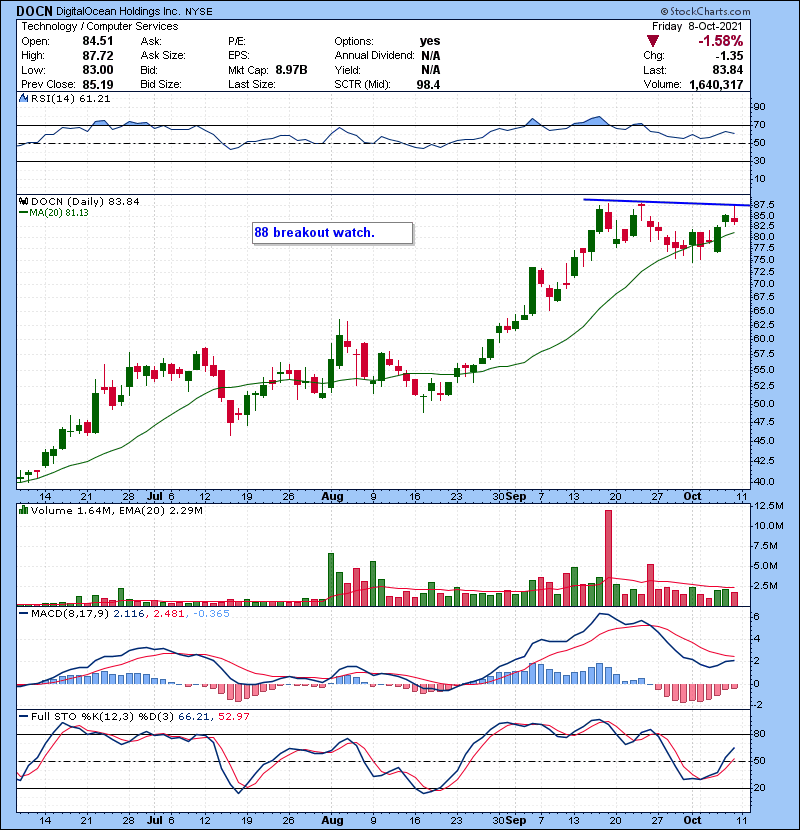800x830 pixels.
Task: Click the RSI(14) 61.21 indicator label
Action: (x=70, y=98)
